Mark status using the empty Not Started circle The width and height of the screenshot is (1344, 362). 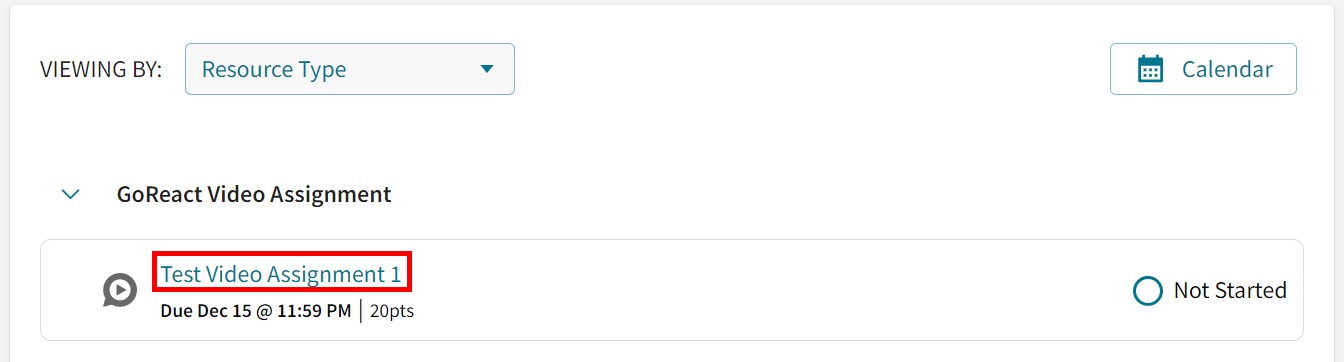(1148, 291)
